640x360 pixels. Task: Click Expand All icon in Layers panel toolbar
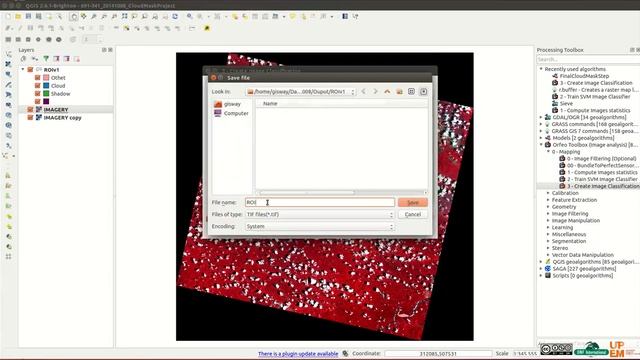pyautogui.click(x=56, y=59)
